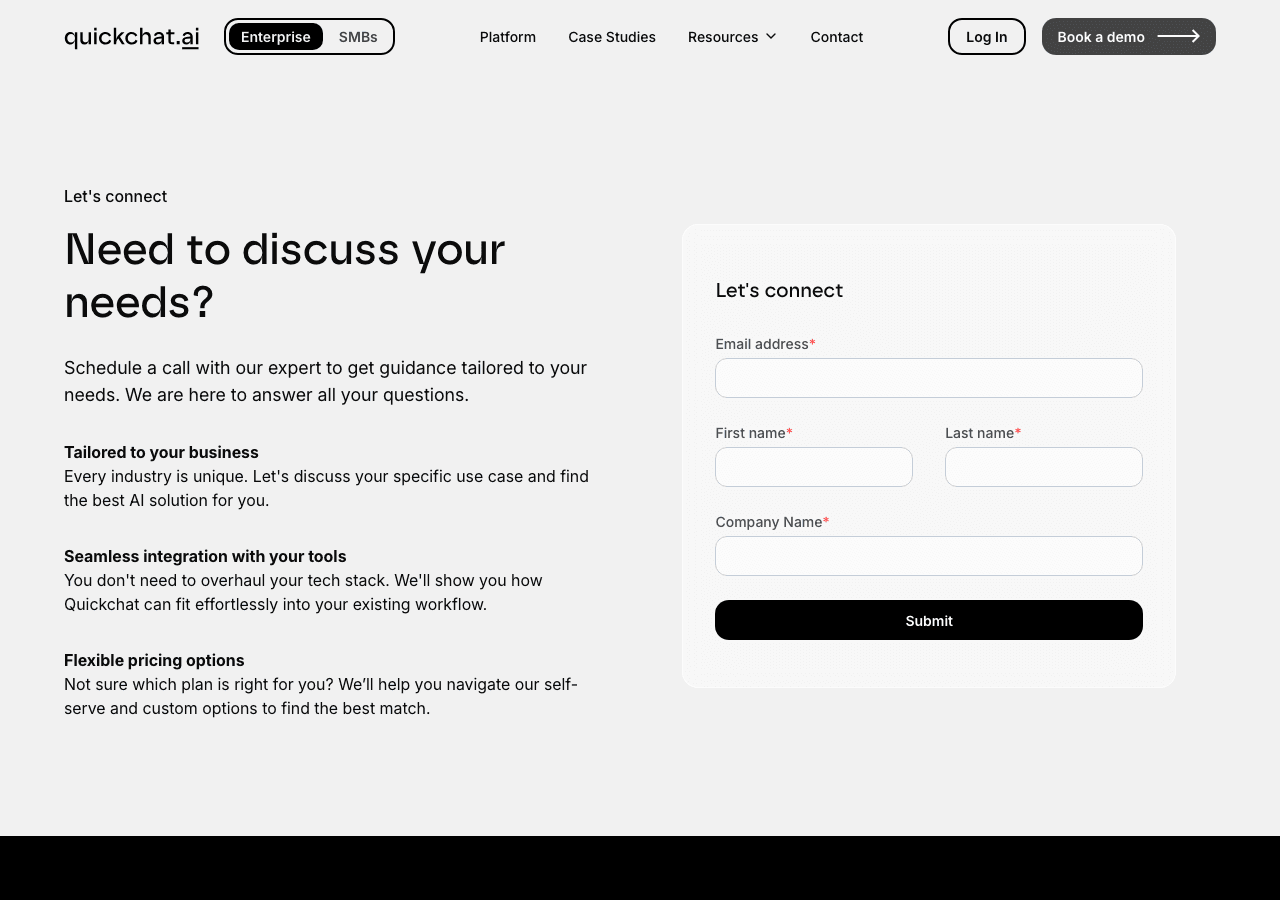The image size is (1280, 900).
Task: Submit the Let's connect form
Action: [929, 620]
